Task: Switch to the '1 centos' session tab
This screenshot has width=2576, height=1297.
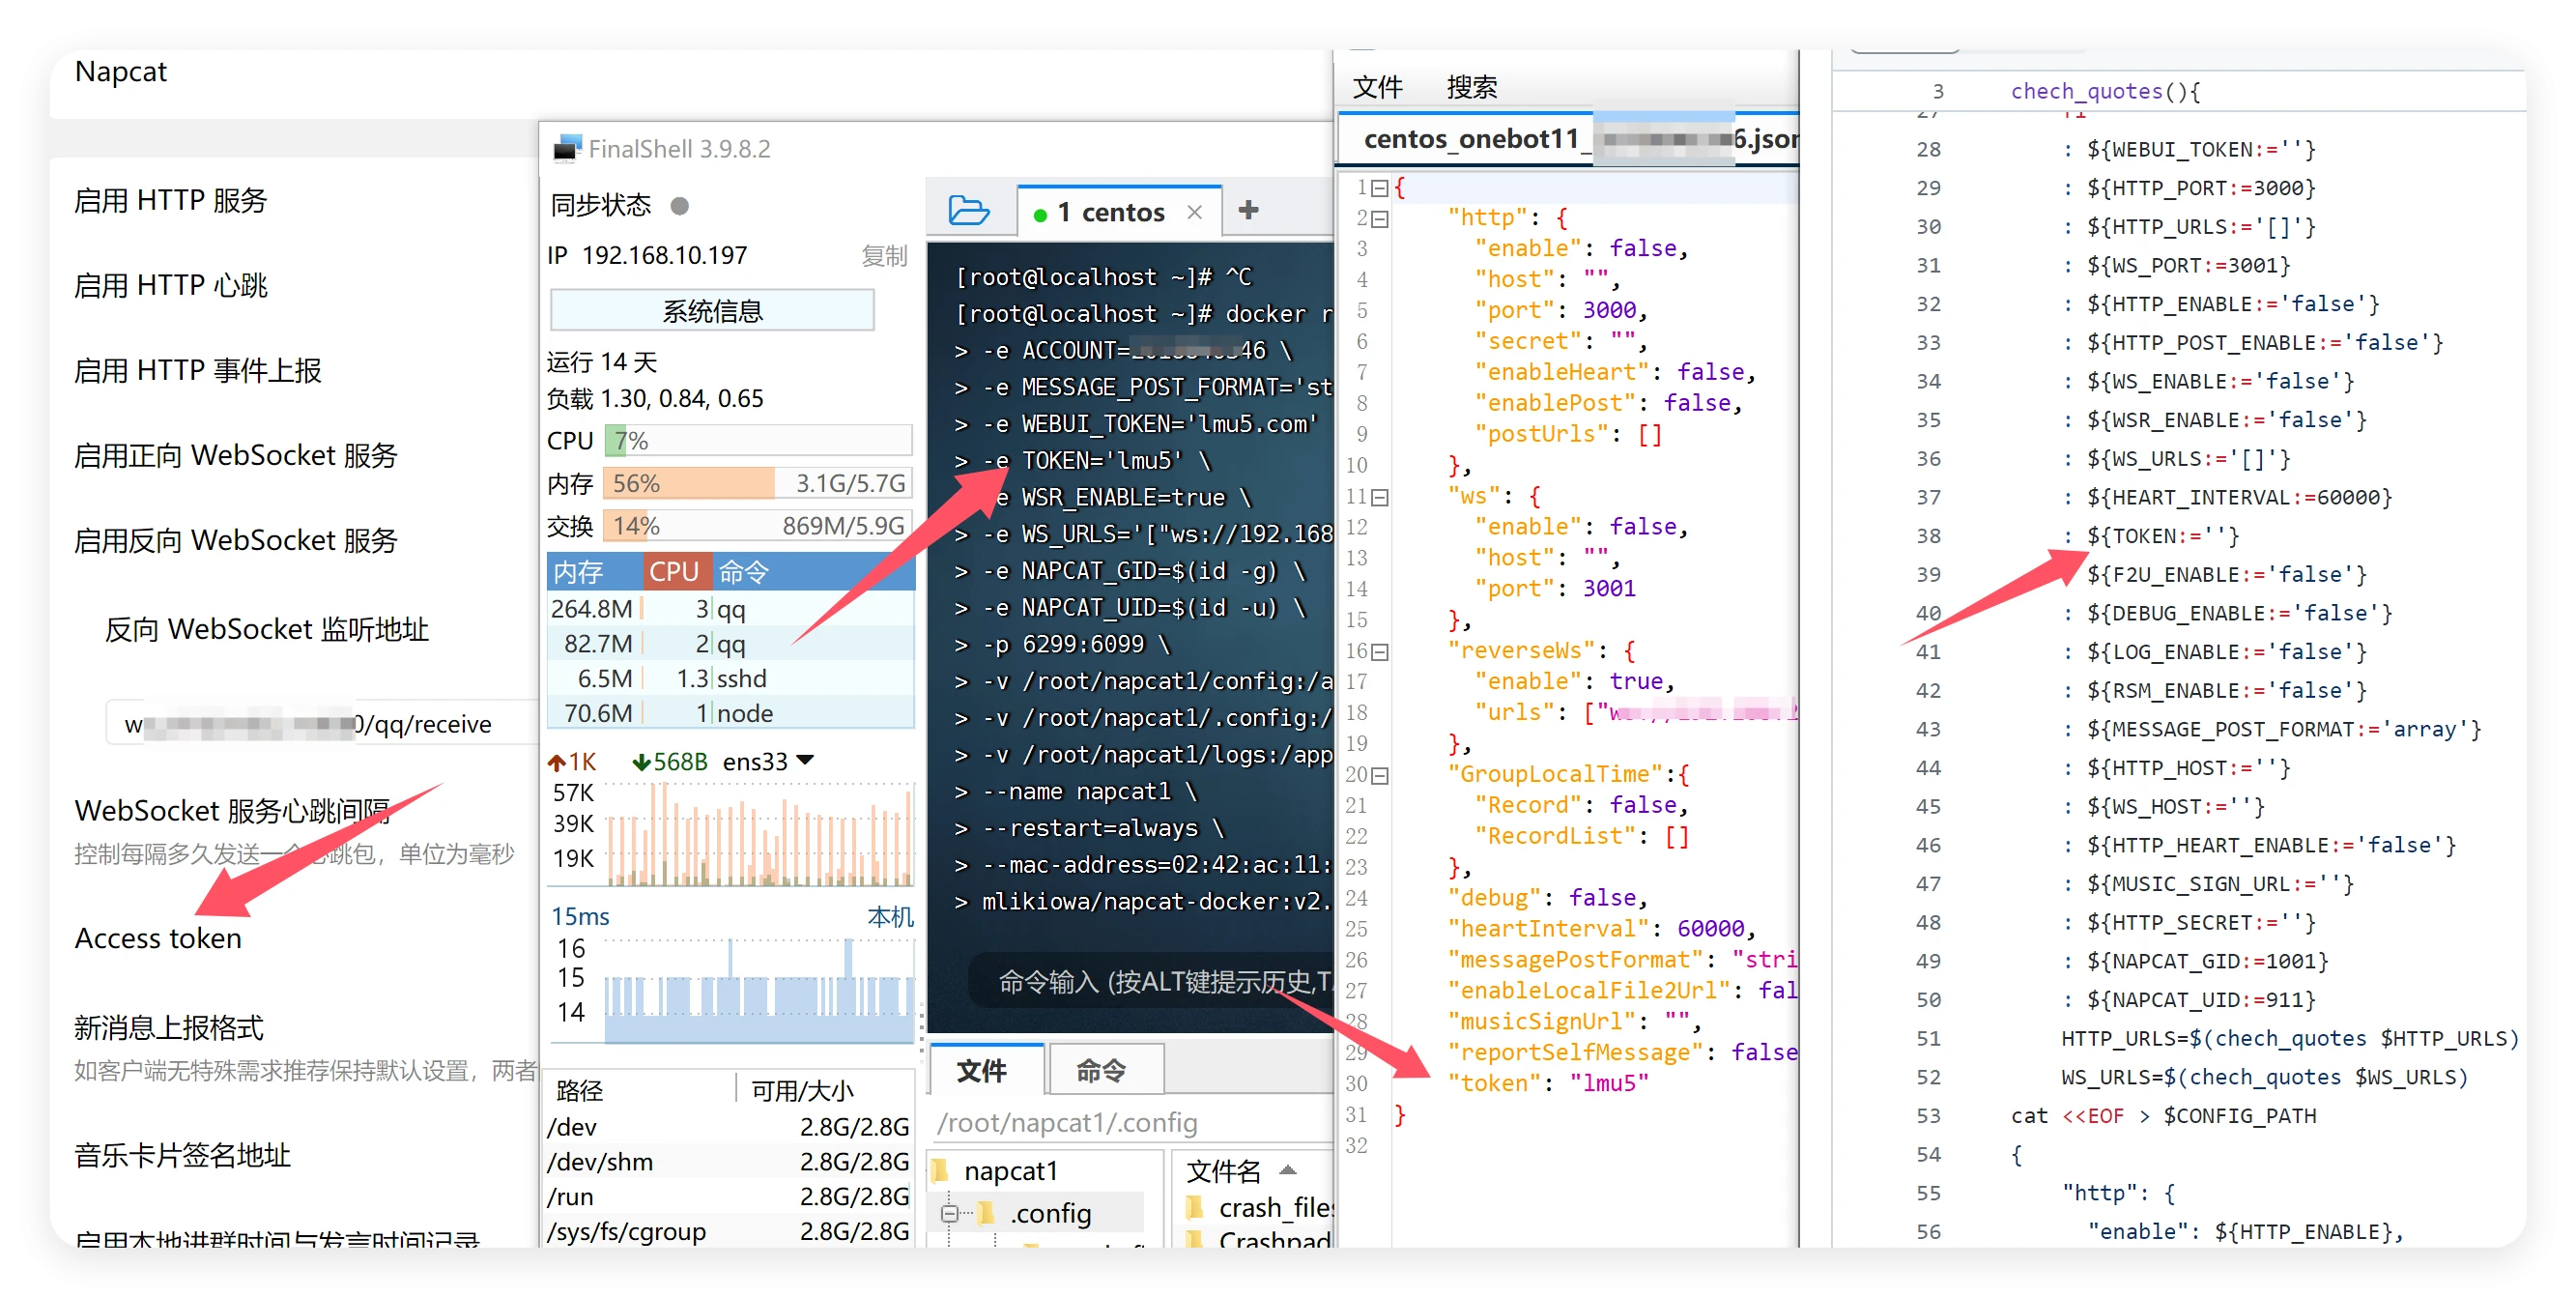Action: click(1119, 212)
